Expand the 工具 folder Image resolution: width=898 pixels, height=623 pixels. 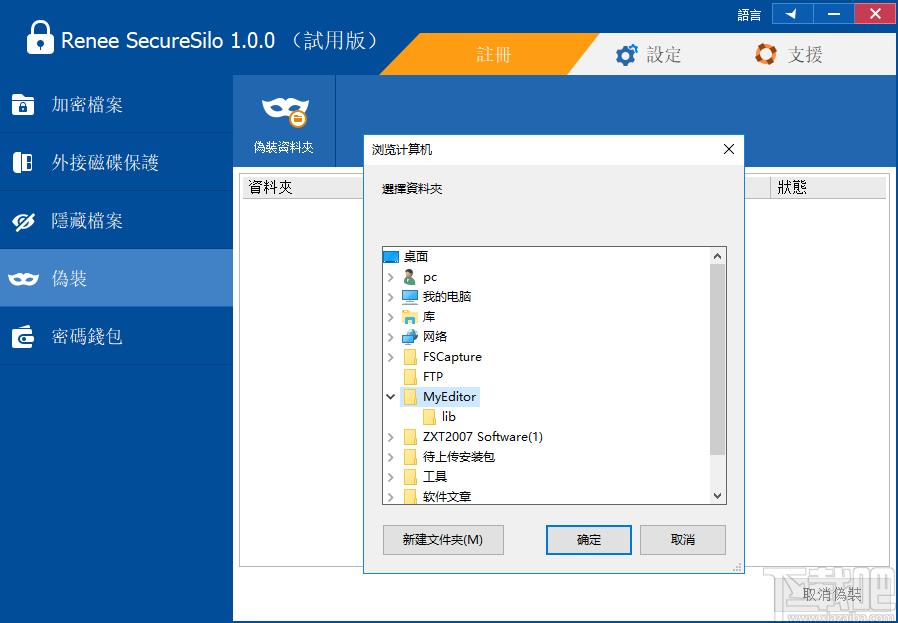point(391,476)
